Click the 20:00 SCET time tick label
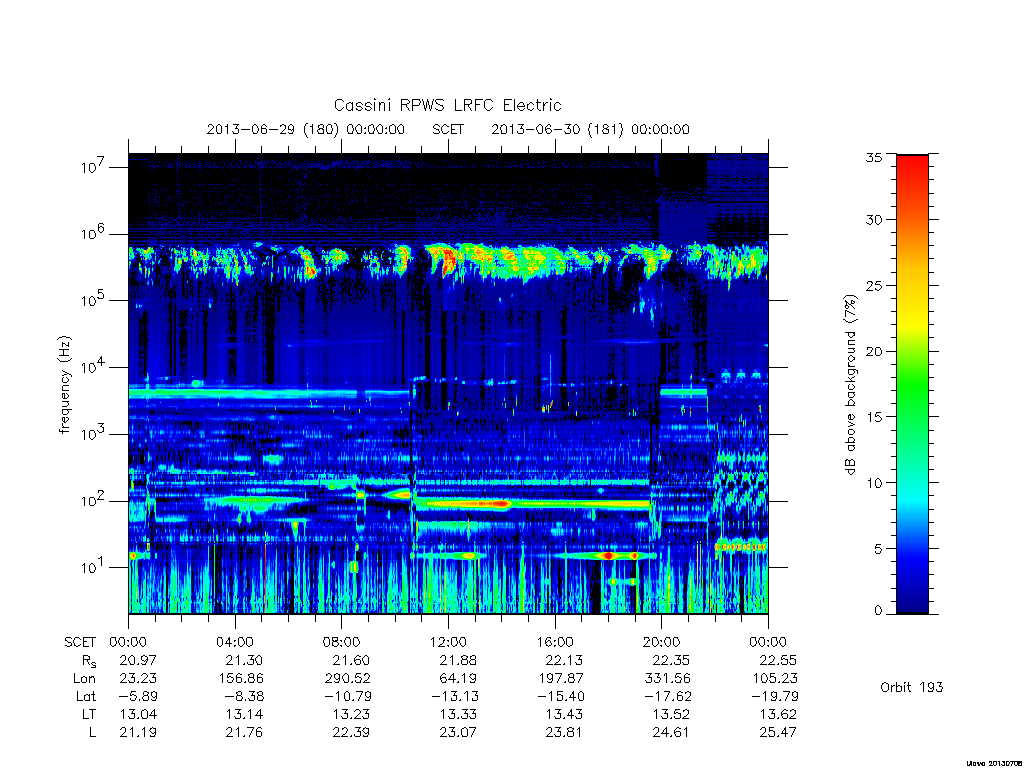The height and width of the screenshot is (768, 1024). [661, 642]
